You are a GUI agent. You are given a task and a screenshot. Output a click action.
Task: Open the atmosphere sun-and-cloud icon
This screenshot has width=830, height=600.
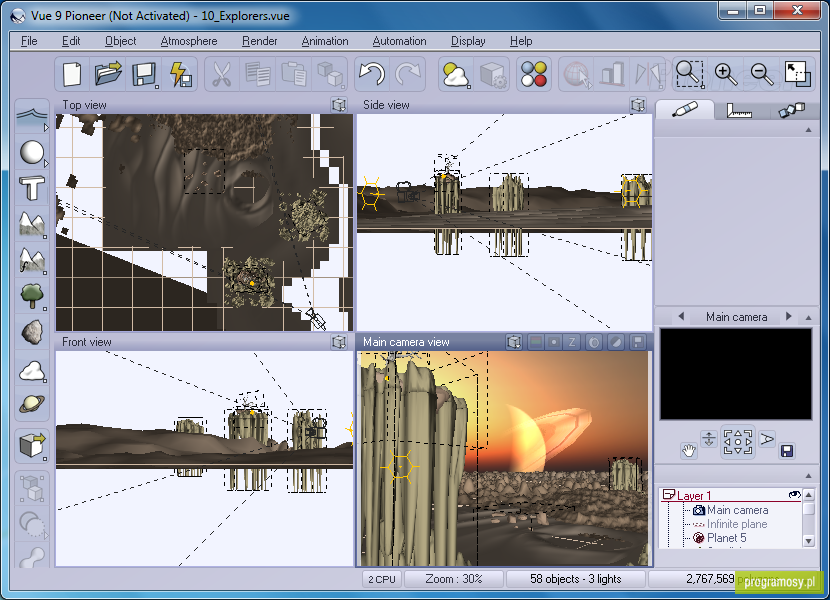click(x=456, y=74)
